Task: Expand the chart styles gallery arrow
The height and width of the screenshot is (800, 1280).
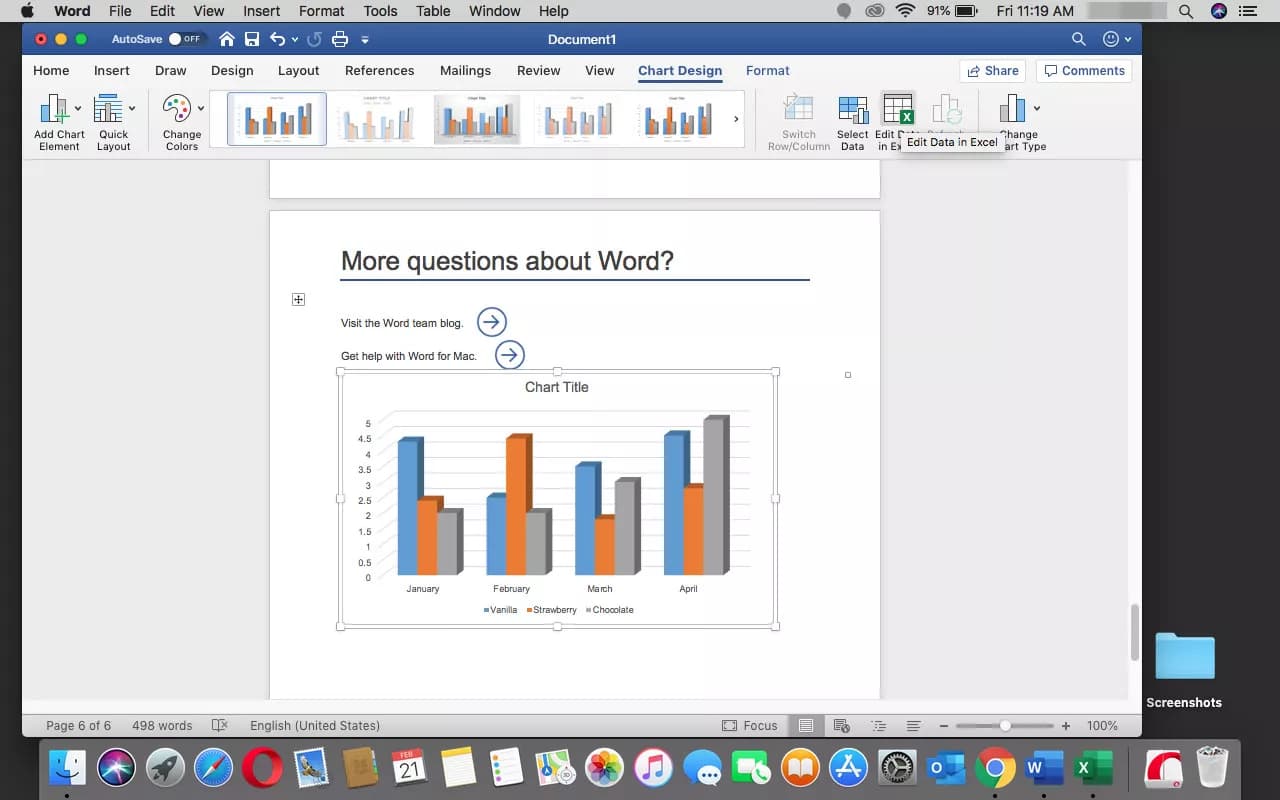Action: (736, 119)
